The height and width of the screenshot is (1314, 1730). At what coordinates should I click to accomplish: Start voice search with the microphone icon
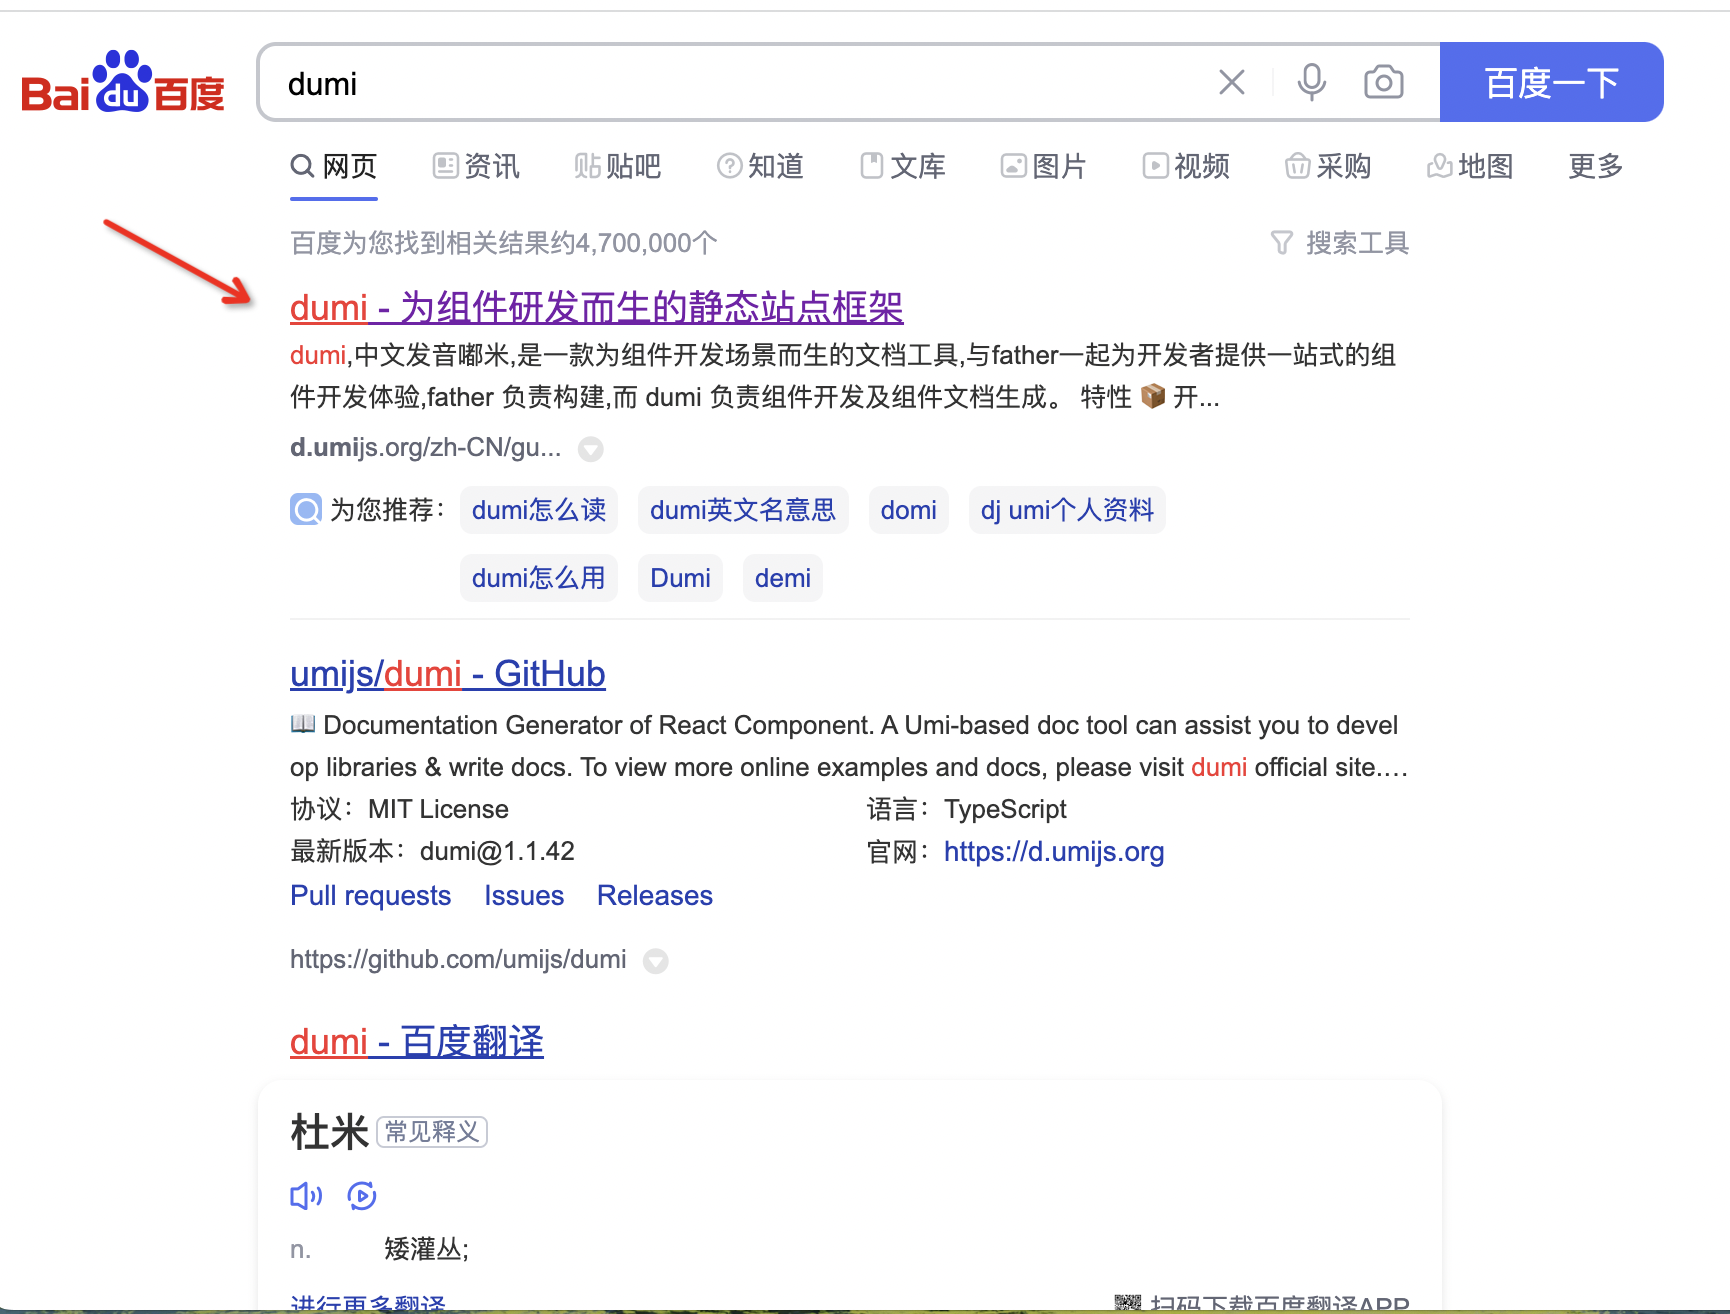pos(1311,82)
